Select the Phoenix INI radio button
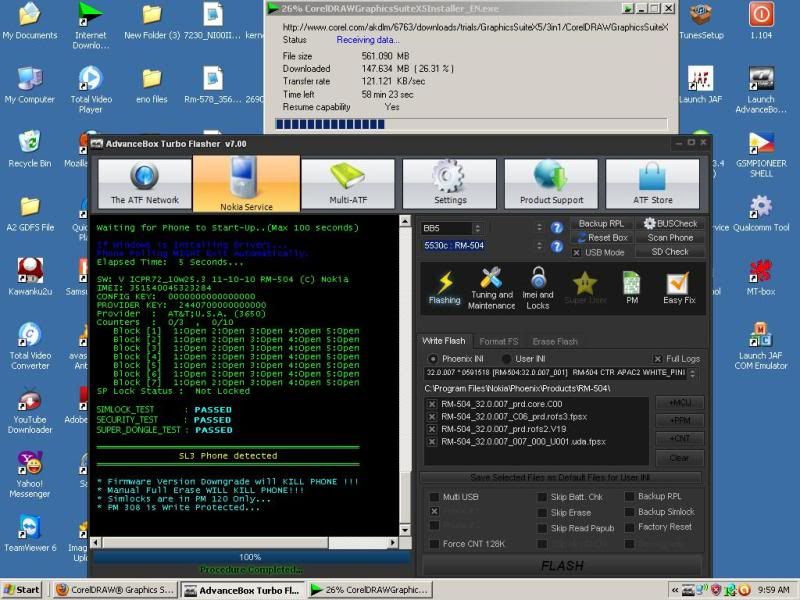800x600 pixels. pos(433,359)
